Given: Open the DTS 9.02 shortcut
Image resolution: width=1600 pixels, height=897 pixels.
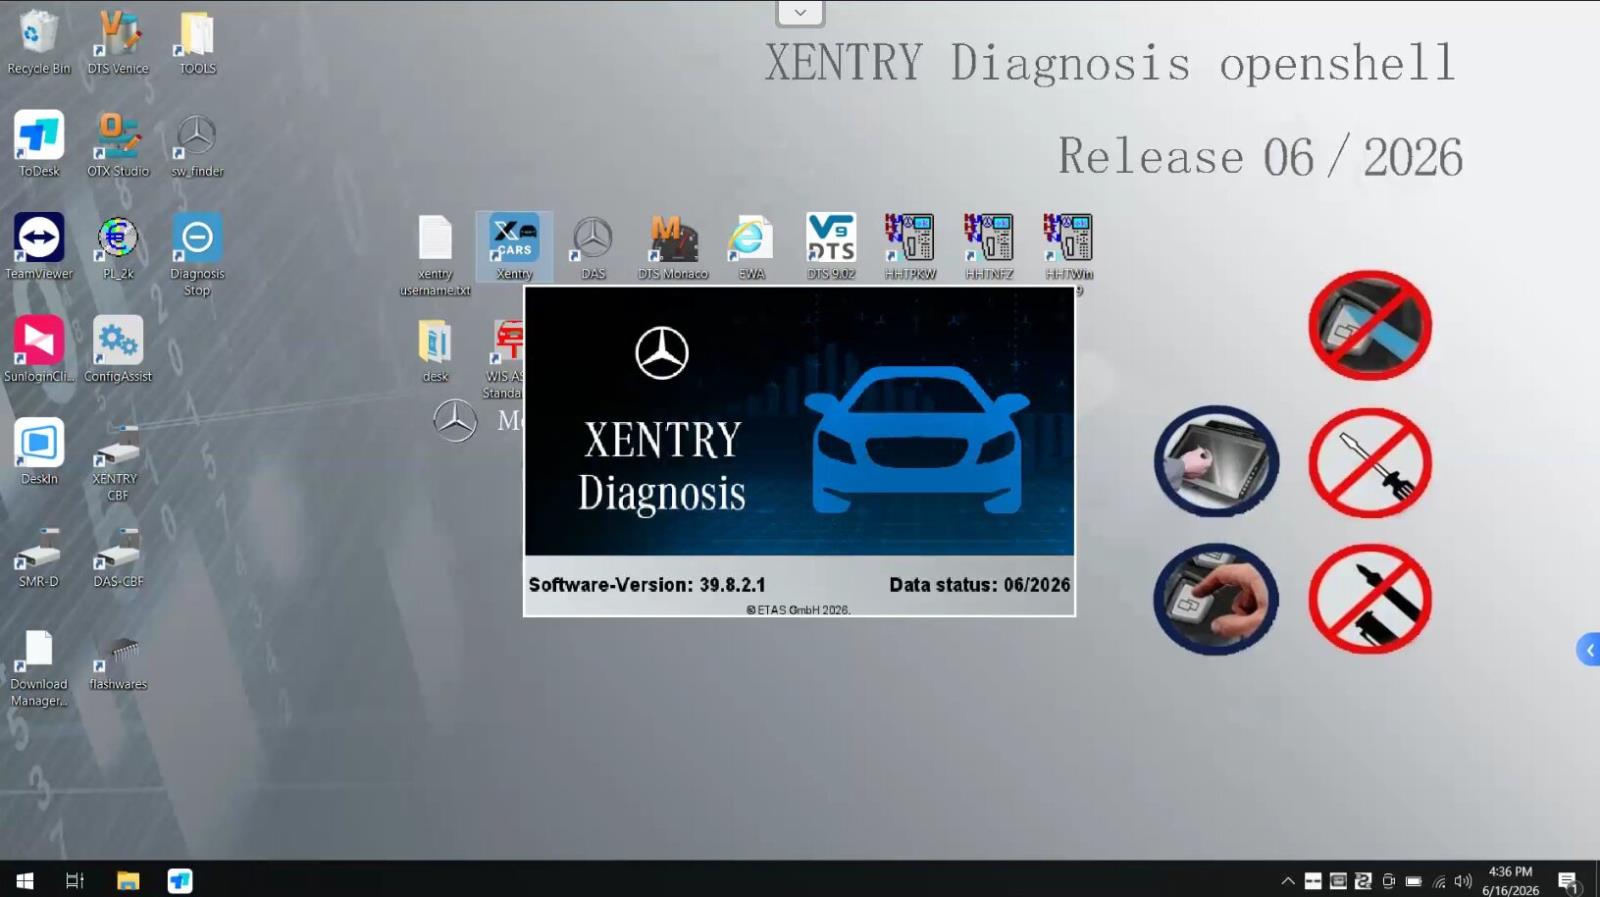Looking at the screenshot, I should coord(831,247).
